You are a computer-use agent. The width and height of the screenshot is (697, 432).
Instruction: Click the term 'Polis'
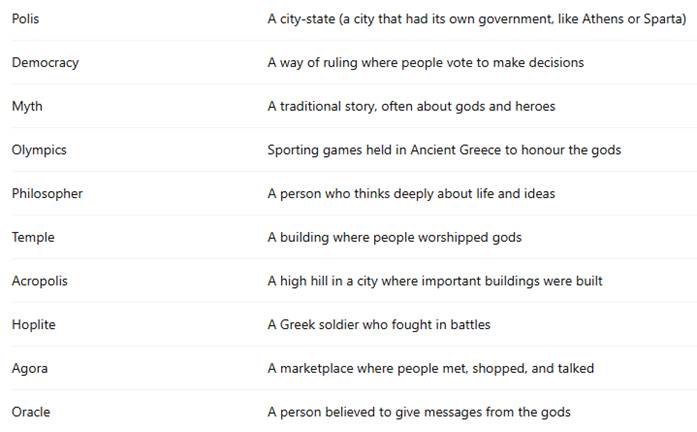[26, 19]
